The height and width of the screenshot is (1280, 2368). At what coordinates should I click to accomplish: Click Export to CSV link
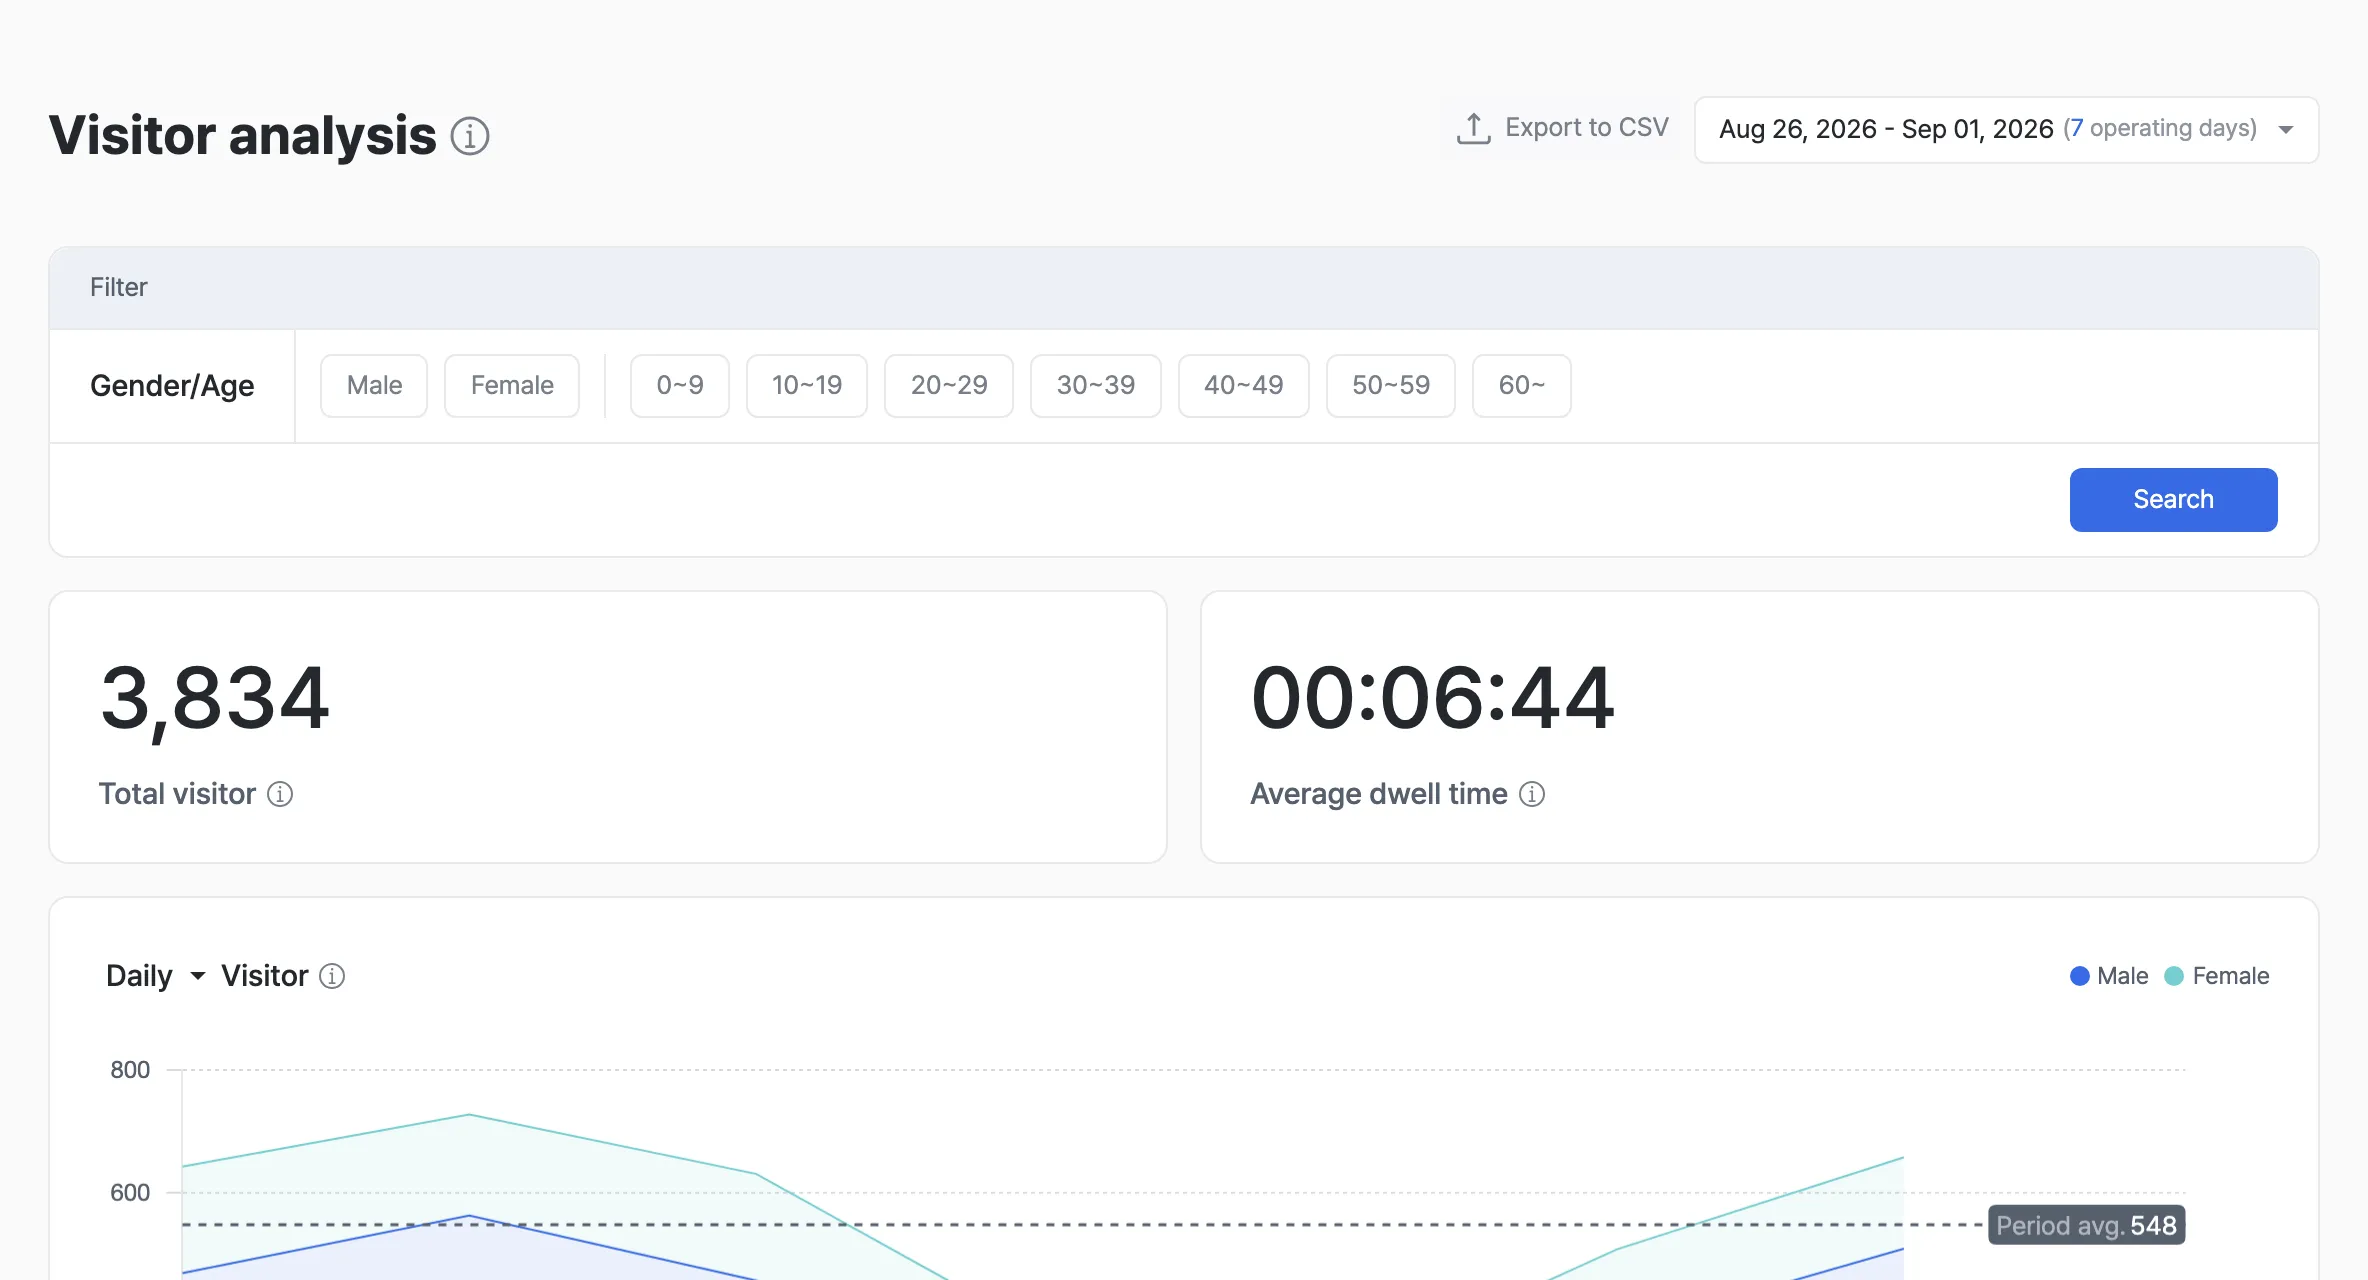point(1562,128)
